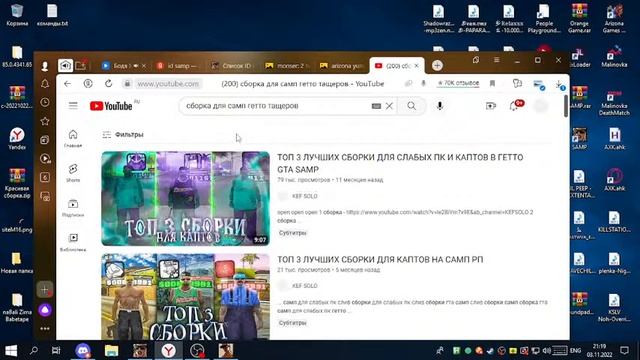Open the Фильтры filters button
This screenshot has height=360, width=640.
tap(123, 134)
